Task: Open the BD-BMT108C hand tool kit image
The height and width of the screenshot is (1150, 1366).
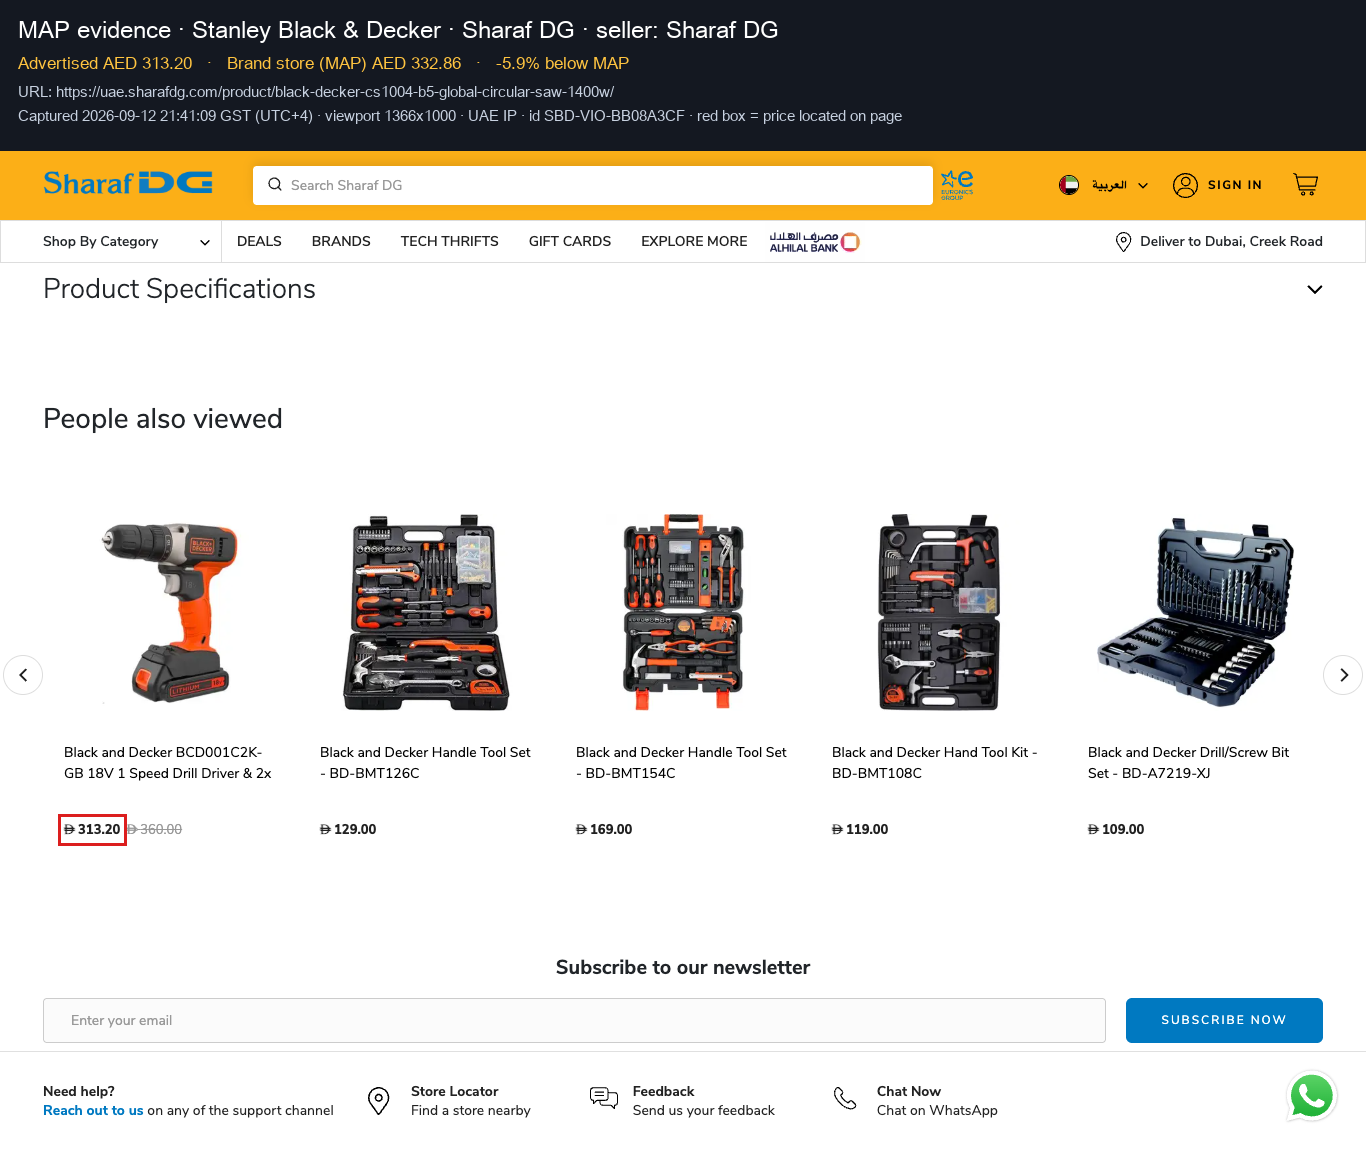Action: [939, 612]
